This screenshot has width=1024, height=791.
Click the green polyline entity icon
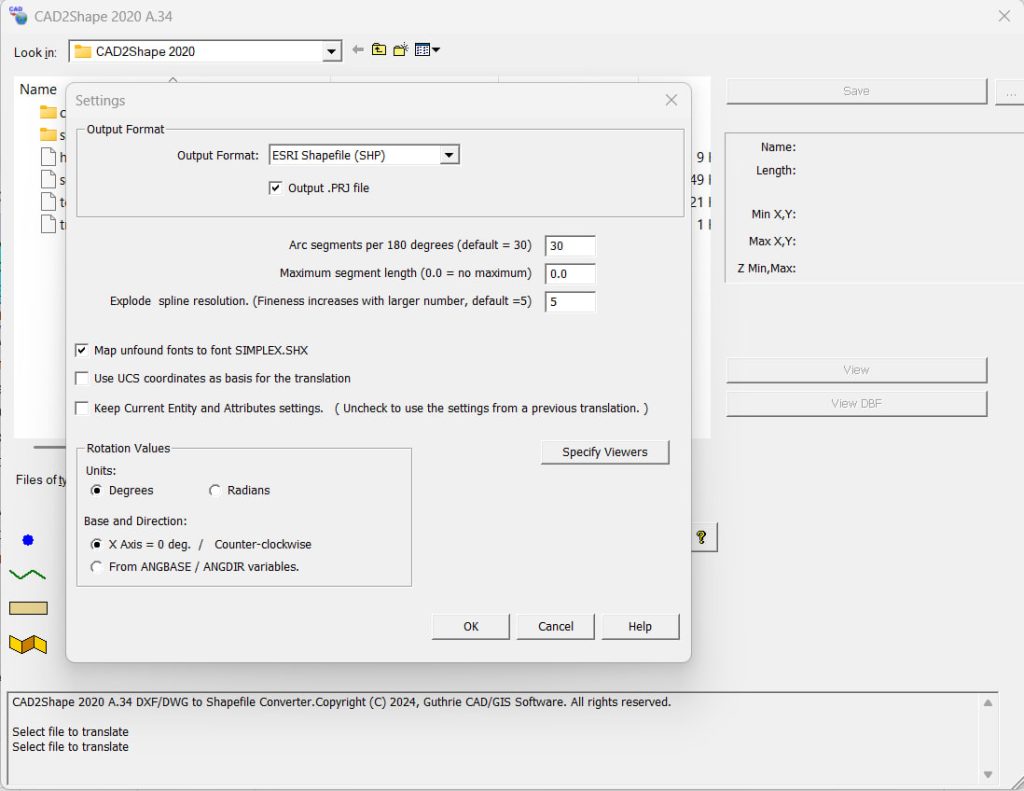click(27, 575)
